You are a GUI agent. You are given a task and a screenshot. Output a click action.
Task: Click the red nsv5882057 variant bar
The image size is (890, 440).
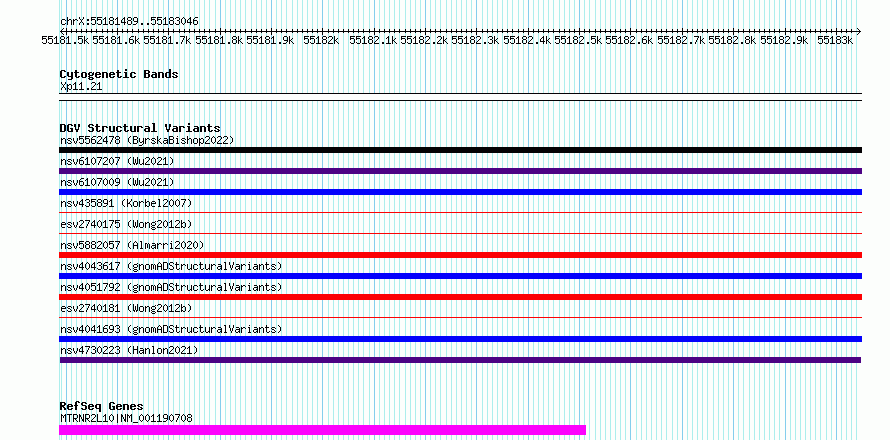pos(460,255)
